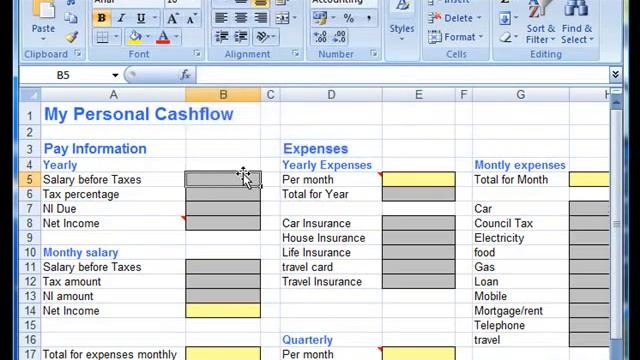Apply red Font Color

(x=163, y=37)
